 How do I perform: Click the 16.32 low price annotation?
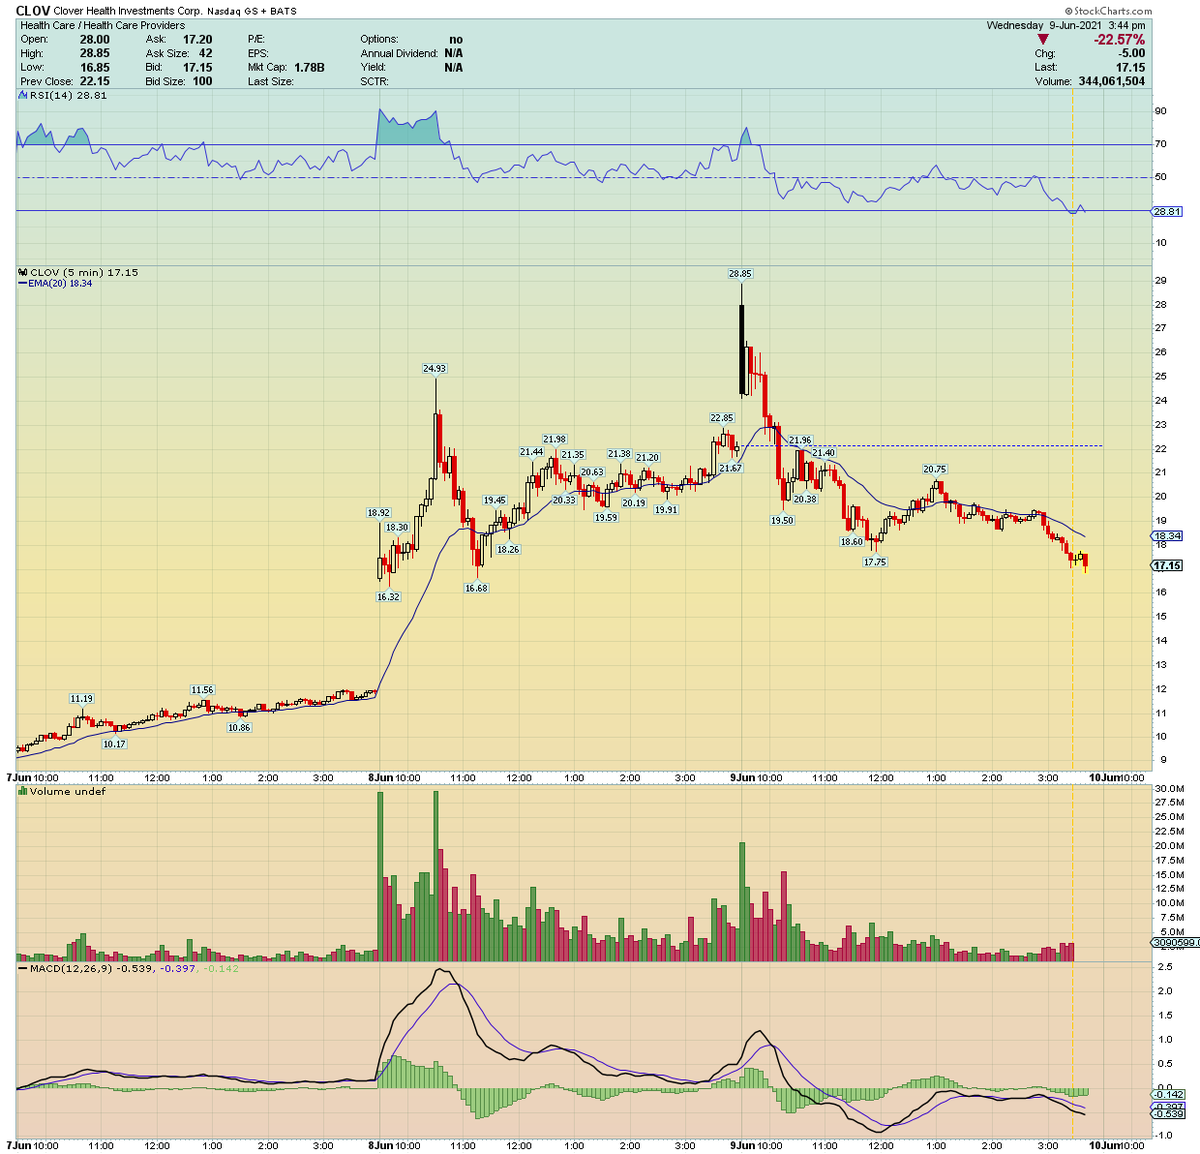click(388, 596)
